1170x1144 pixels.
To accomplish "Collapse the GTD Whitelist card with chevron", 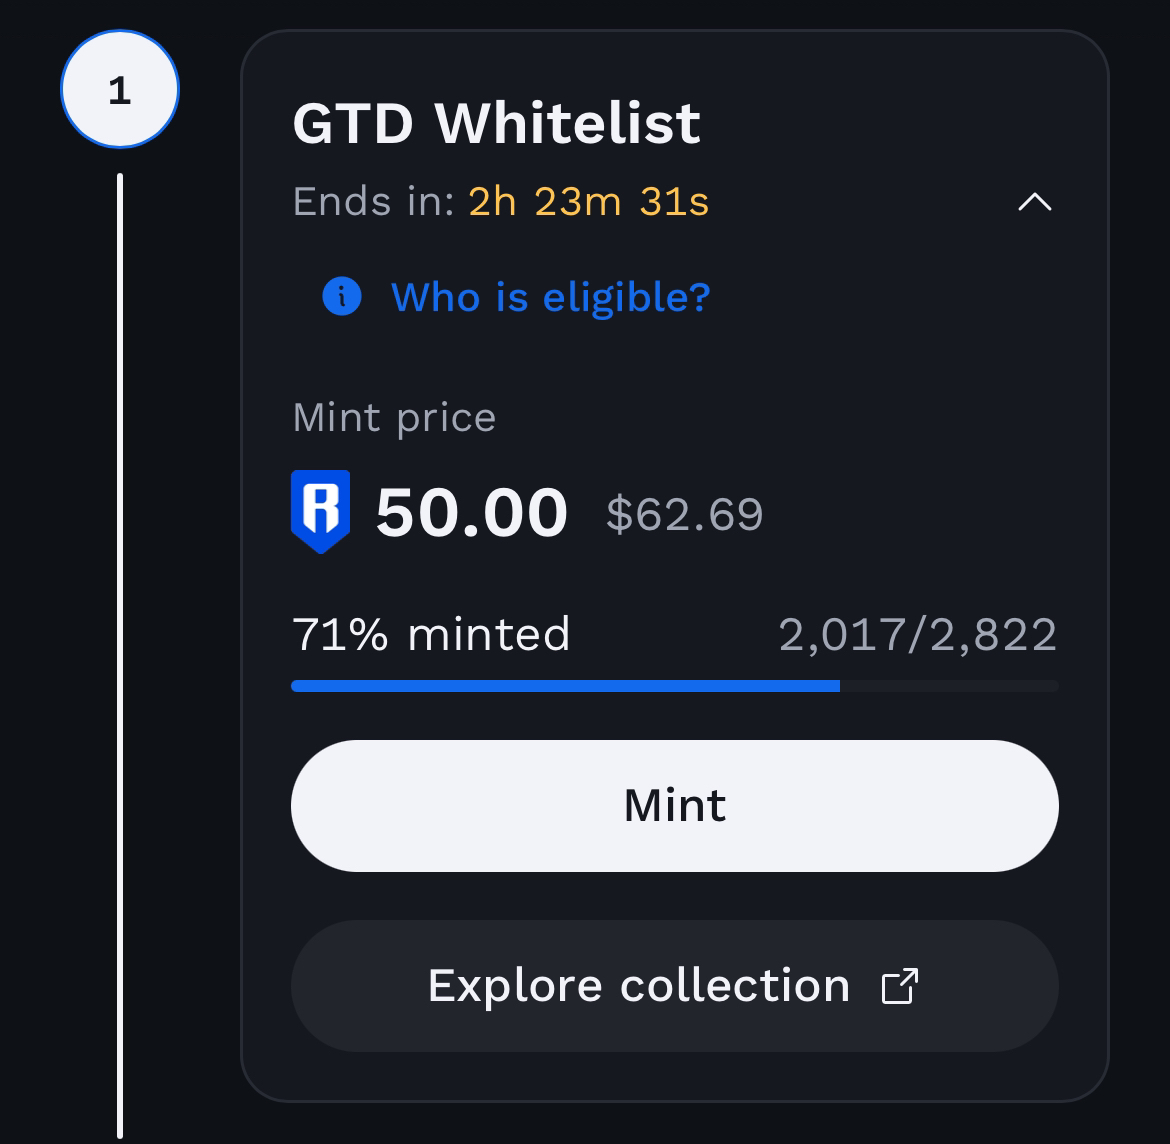I will coord(1034,202).
